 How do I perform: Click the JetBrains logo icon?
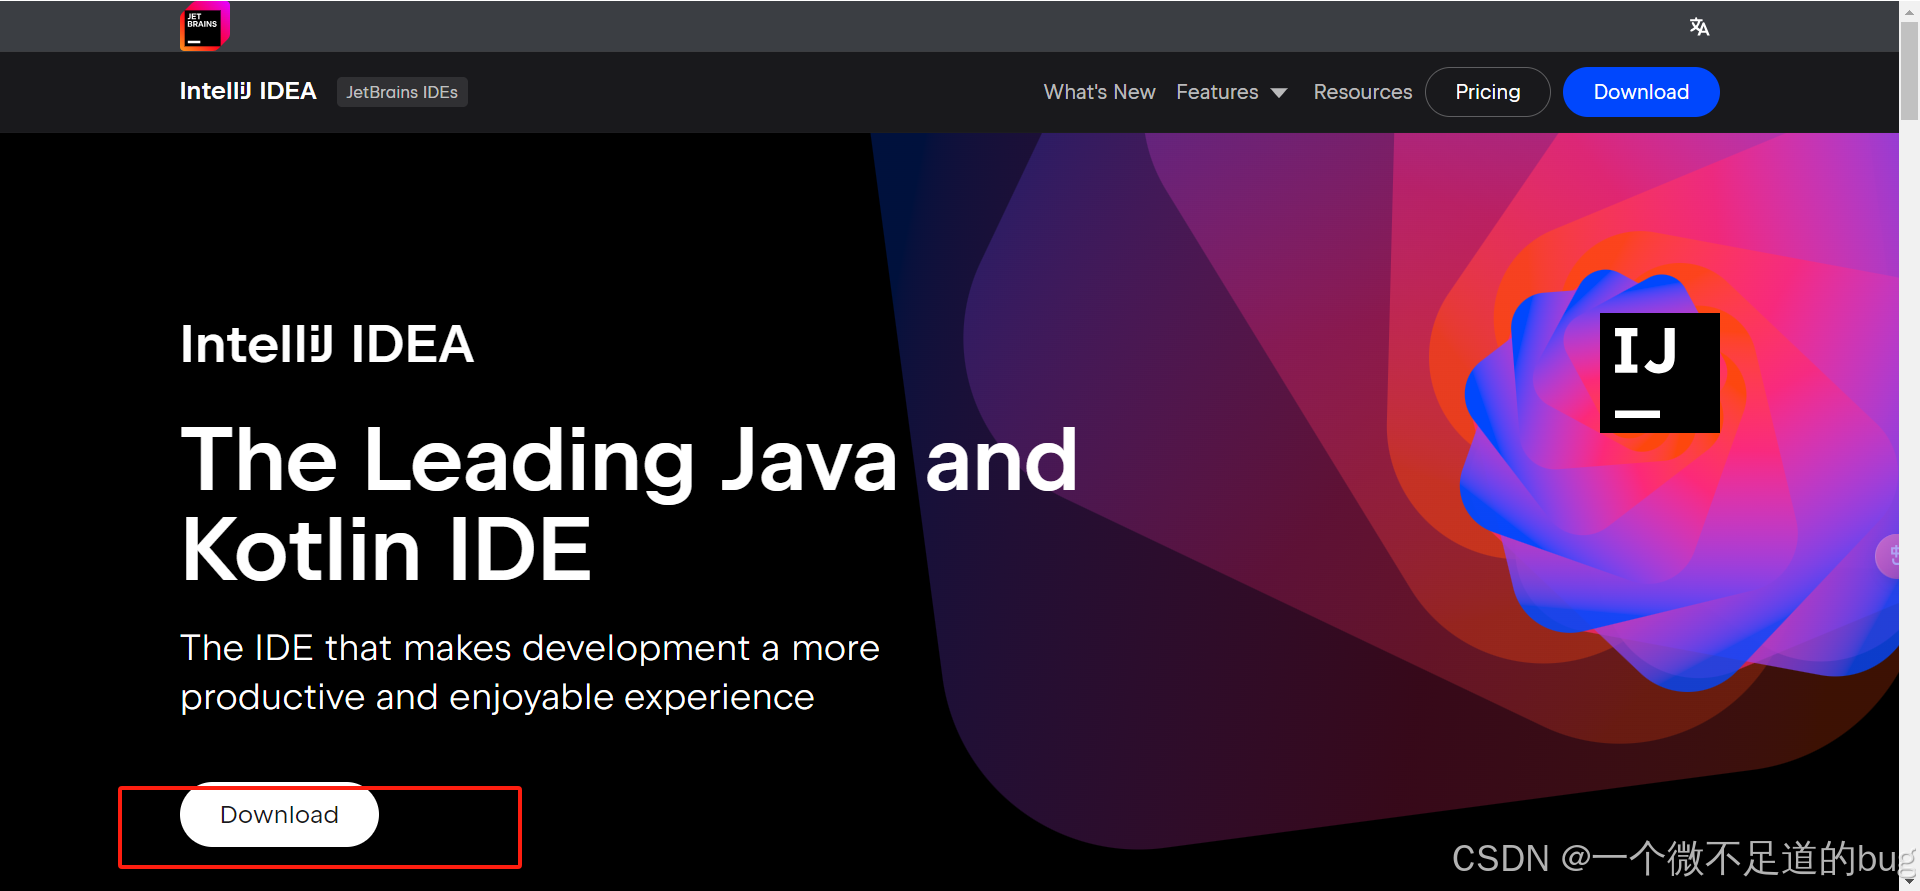coord(204,27)
